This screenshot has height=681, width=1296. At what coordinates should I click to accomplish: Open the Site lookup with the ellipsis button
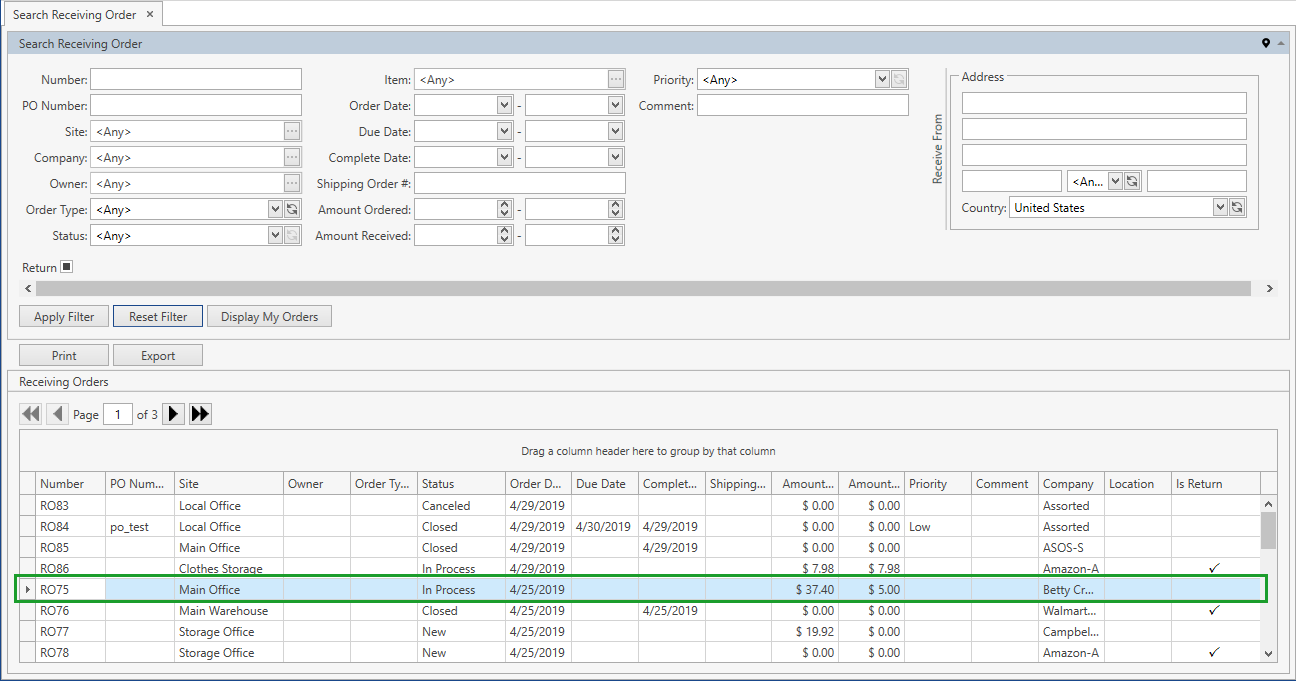293,130
